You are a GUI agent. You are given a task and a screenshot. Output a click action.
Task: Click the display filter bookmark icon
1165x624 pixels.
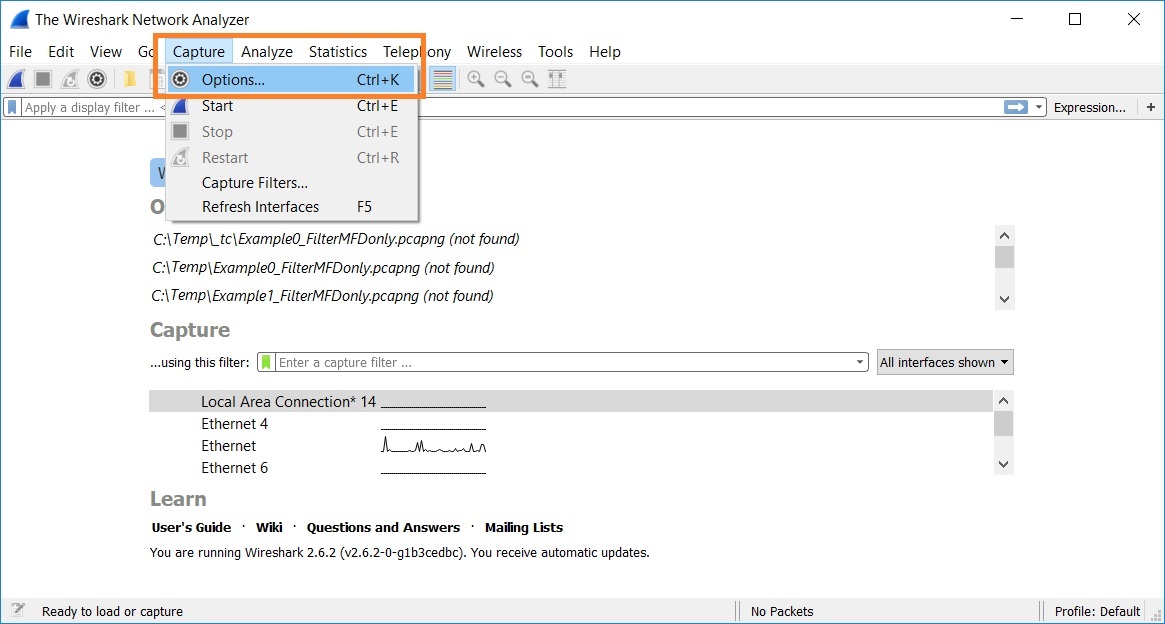click(13, 107)
